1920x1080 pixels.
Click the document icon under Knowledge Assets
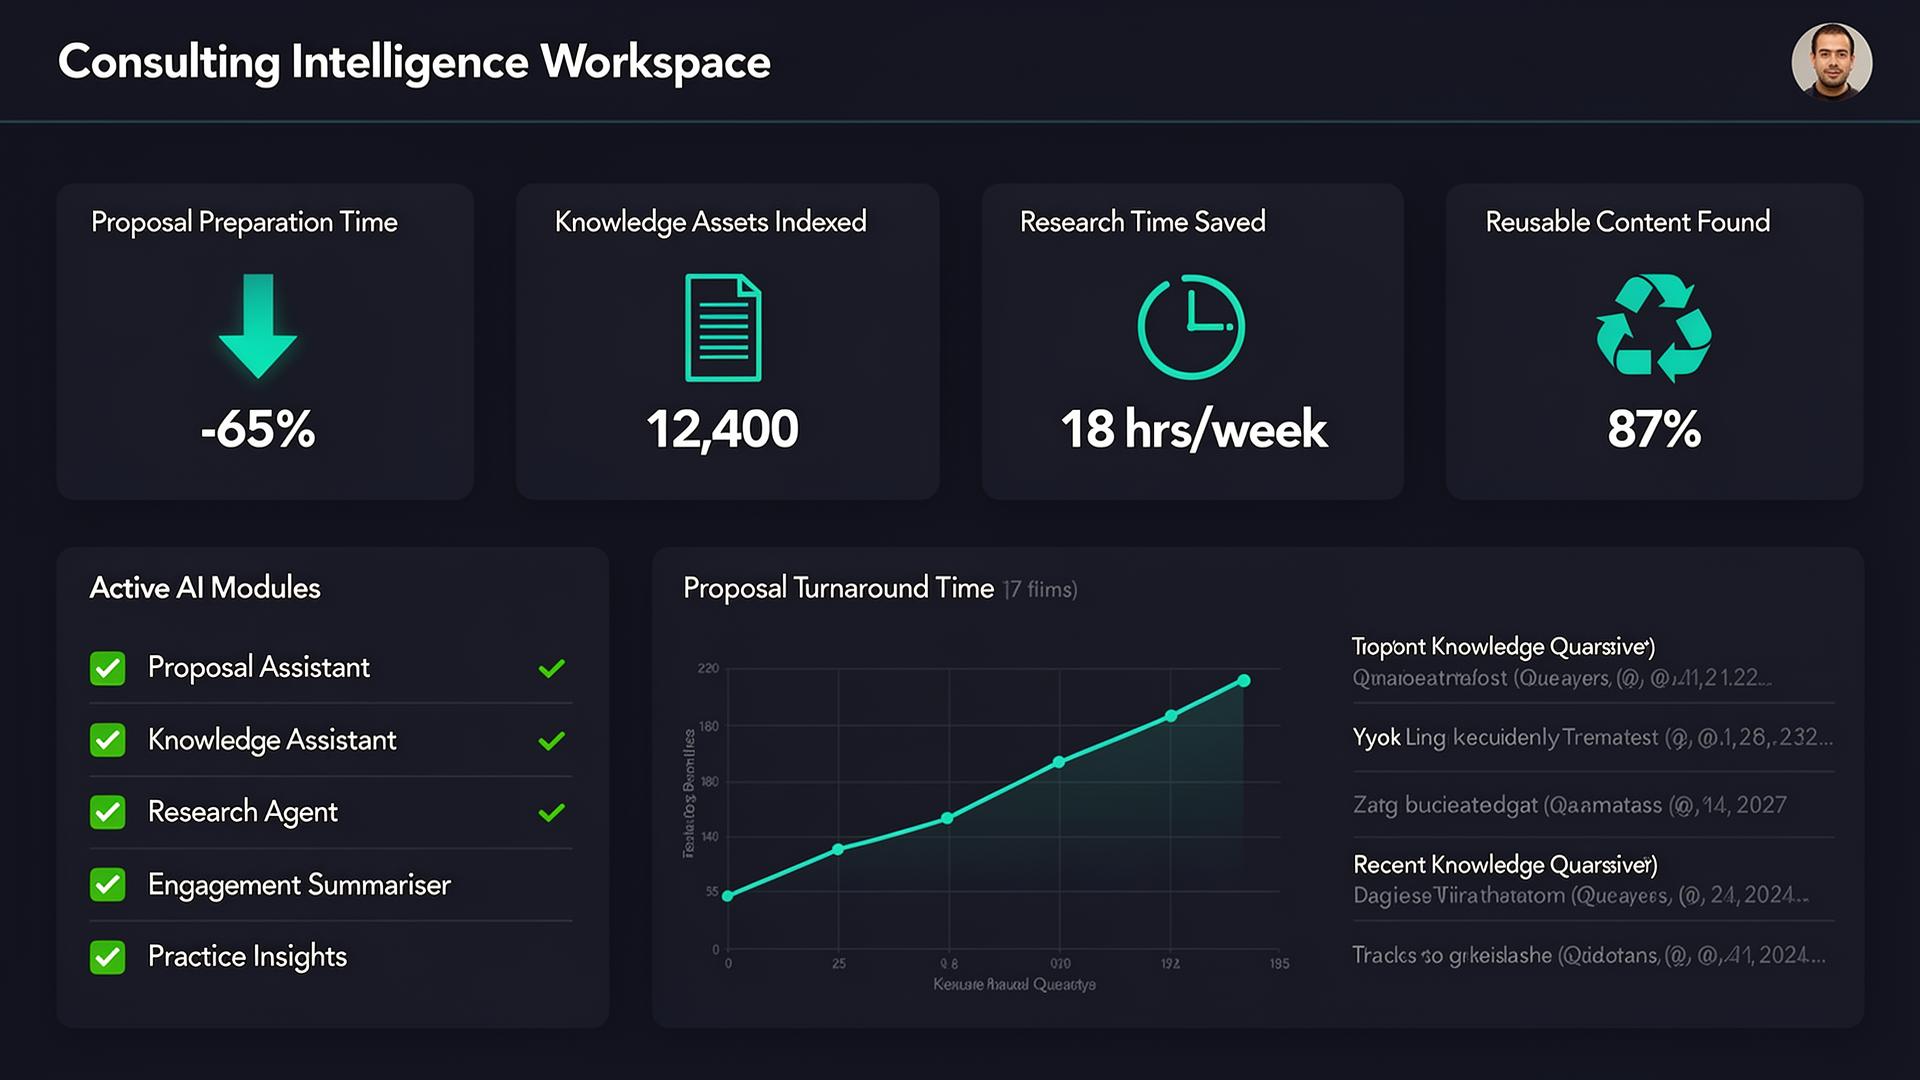pyautogui.click(x=723, y=327)
